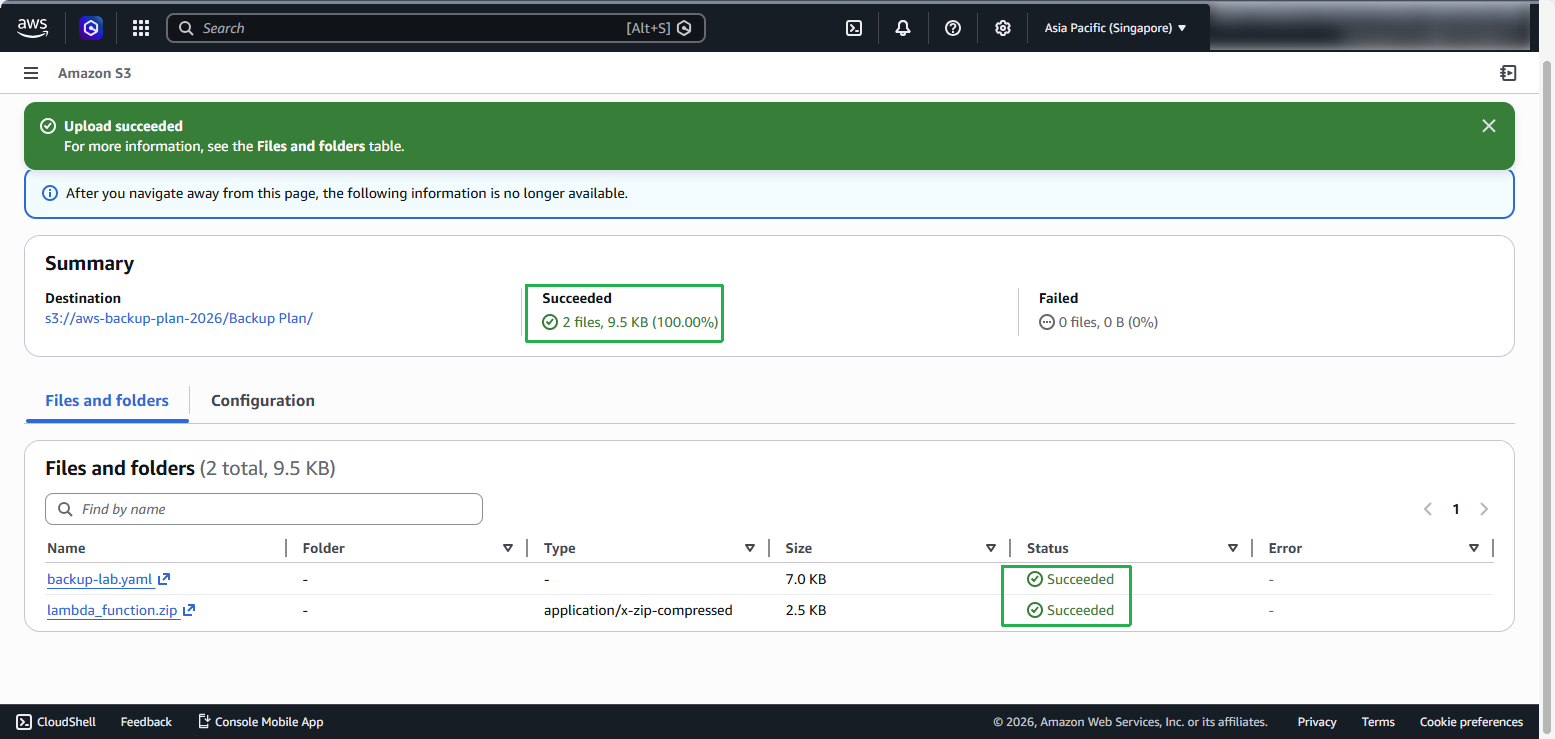Screen dimensions: 1555x739
Task: Dismiss the Upload succeeded banner
Action: (x=1489, y=126)
